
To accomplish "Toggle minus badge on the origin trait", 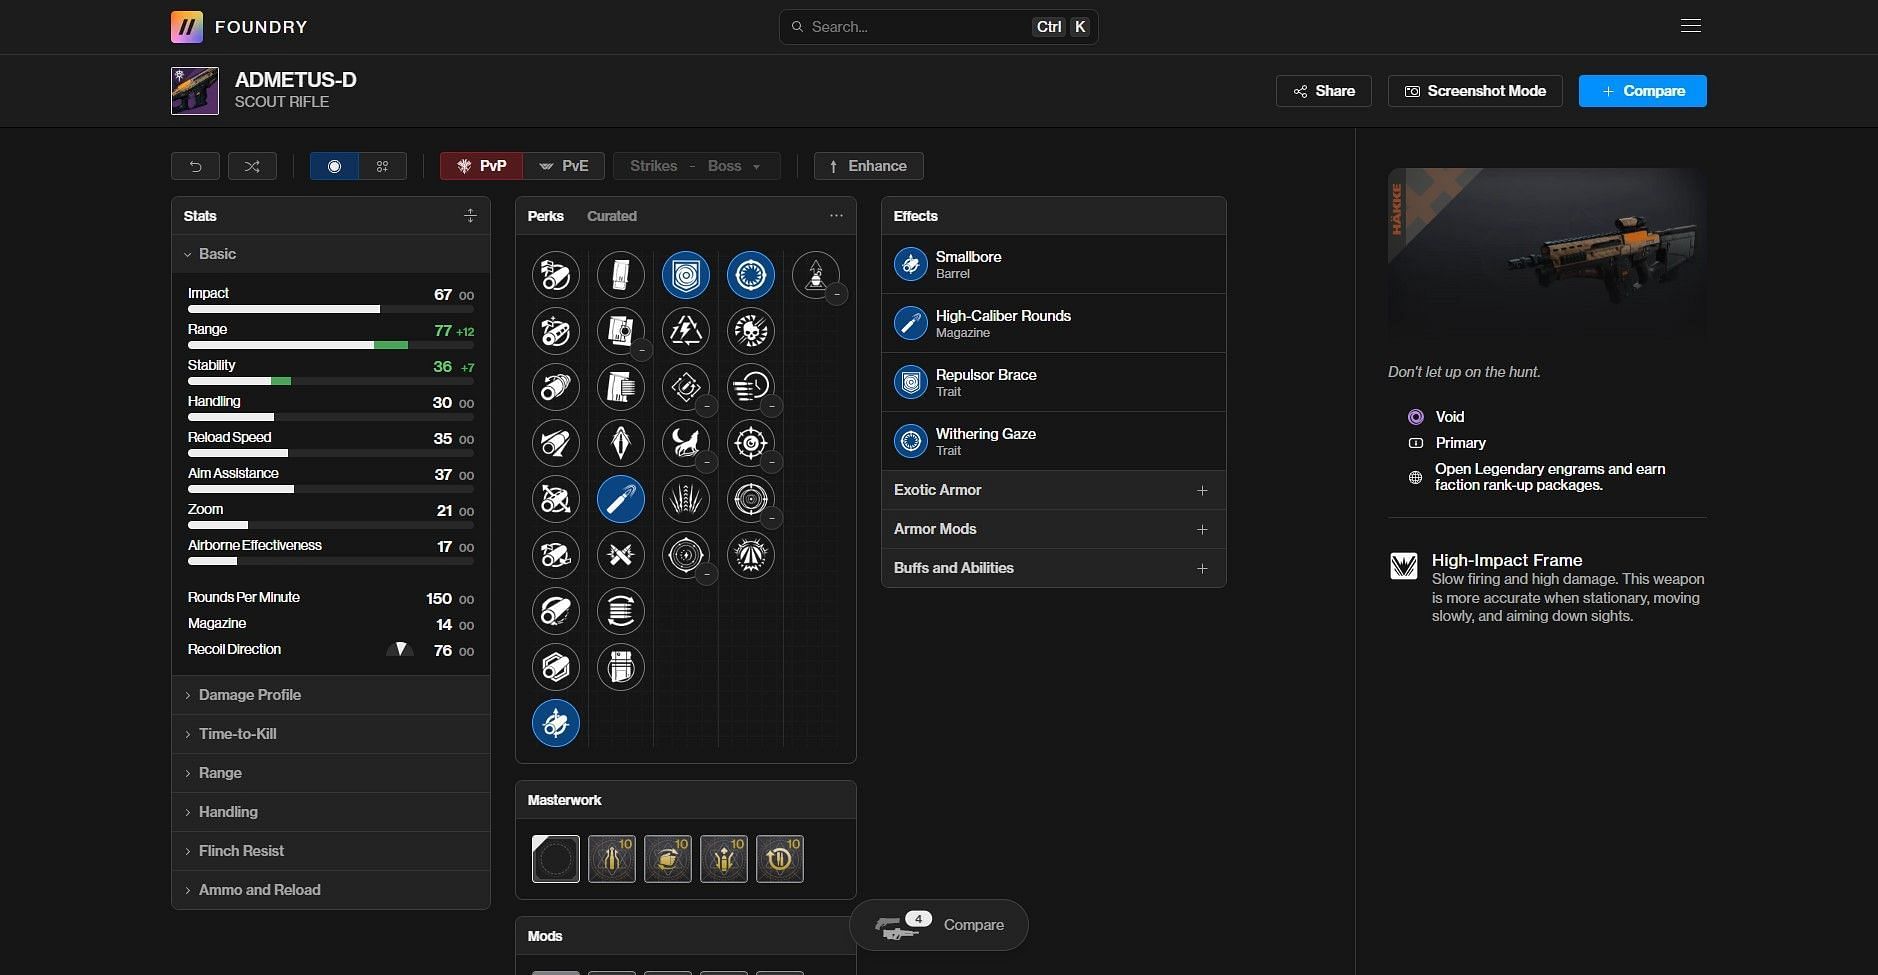I will pos(836,294).
